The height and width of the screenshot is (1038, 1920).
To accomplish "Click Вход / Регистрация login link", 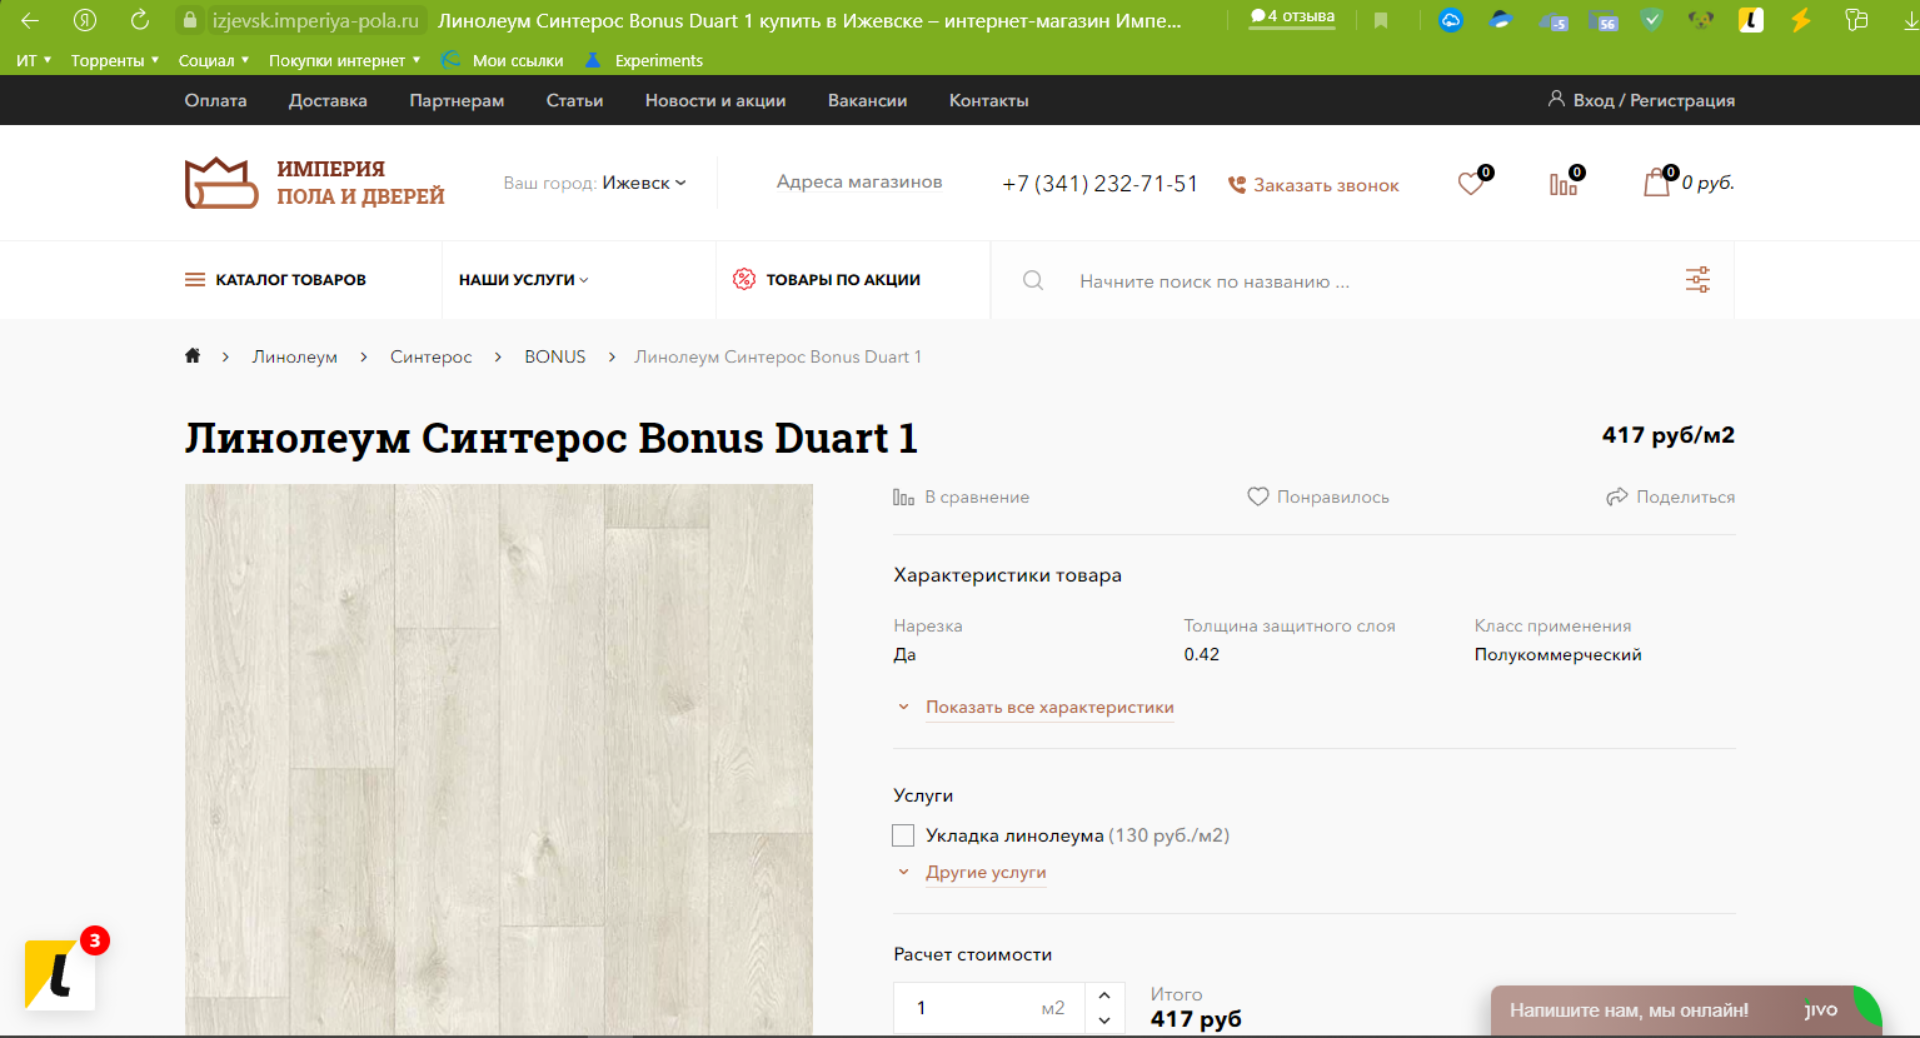I will pyautogui.click(x=1641, y=100).
